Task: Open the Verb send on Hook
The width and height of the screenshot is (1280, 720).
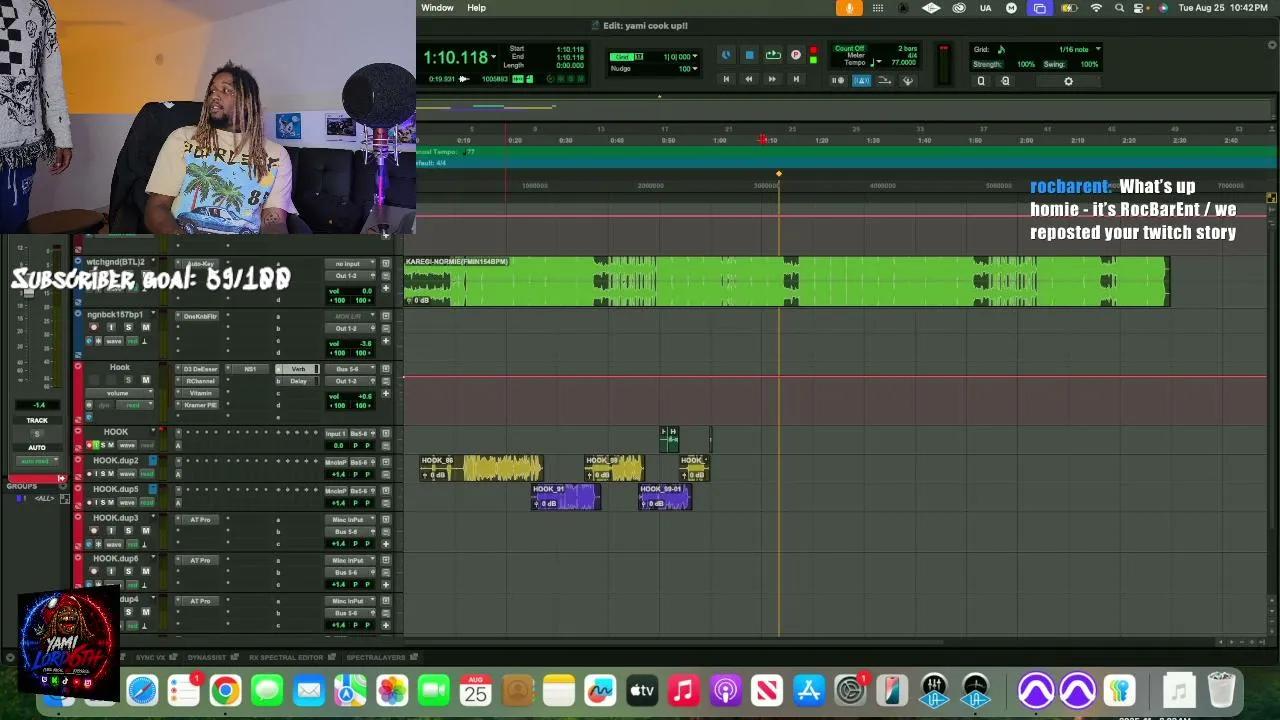Action: 298,369
